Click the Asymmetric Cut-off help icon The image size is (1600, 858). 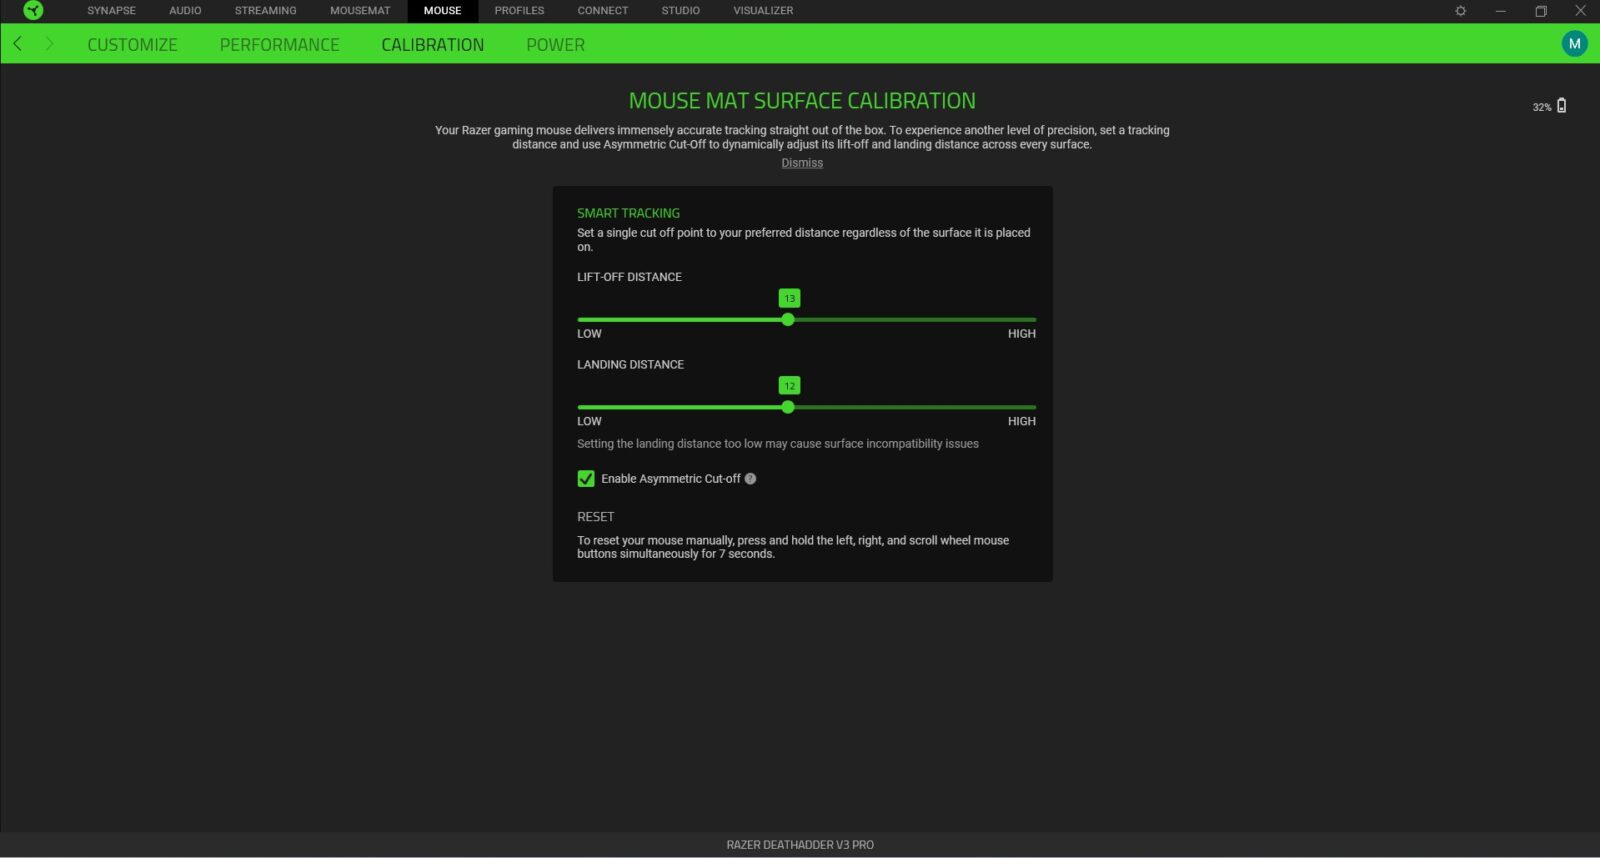[x=750, y=479]
